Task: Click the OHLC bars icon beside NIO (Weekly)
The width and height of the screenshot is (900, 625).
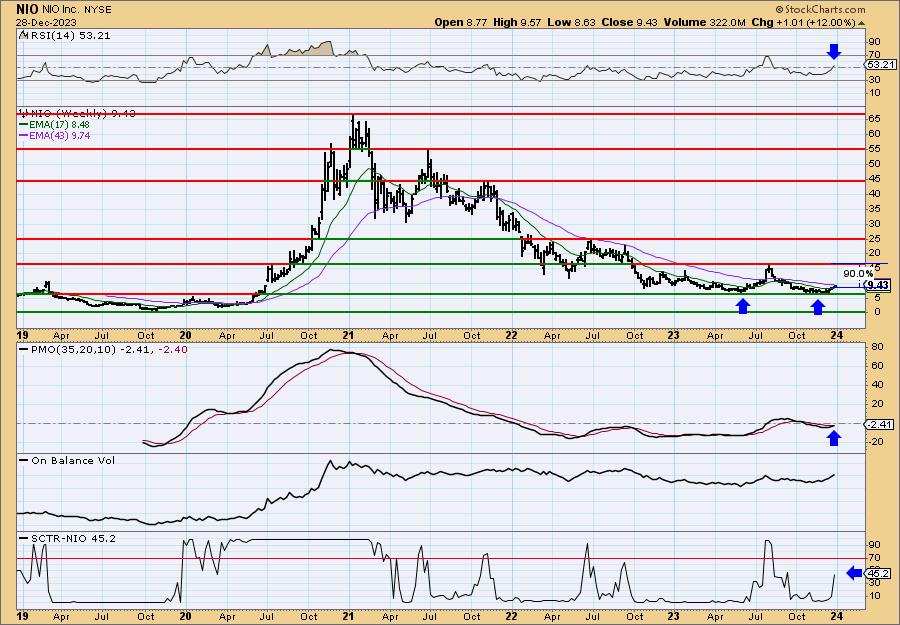Action: 22,113
